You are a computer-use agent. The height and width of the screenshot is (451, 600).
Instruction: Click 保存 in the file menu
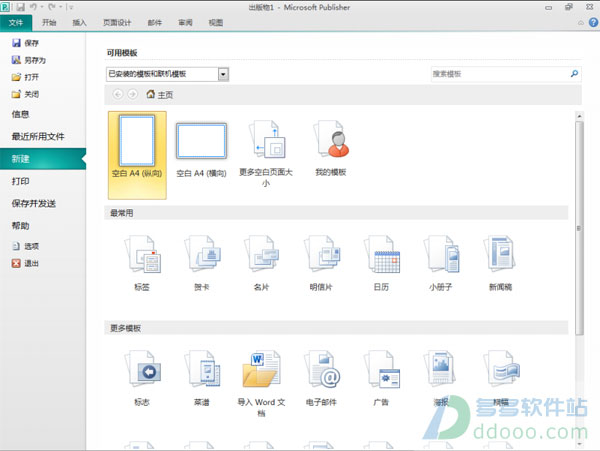(x=25, y=43)
